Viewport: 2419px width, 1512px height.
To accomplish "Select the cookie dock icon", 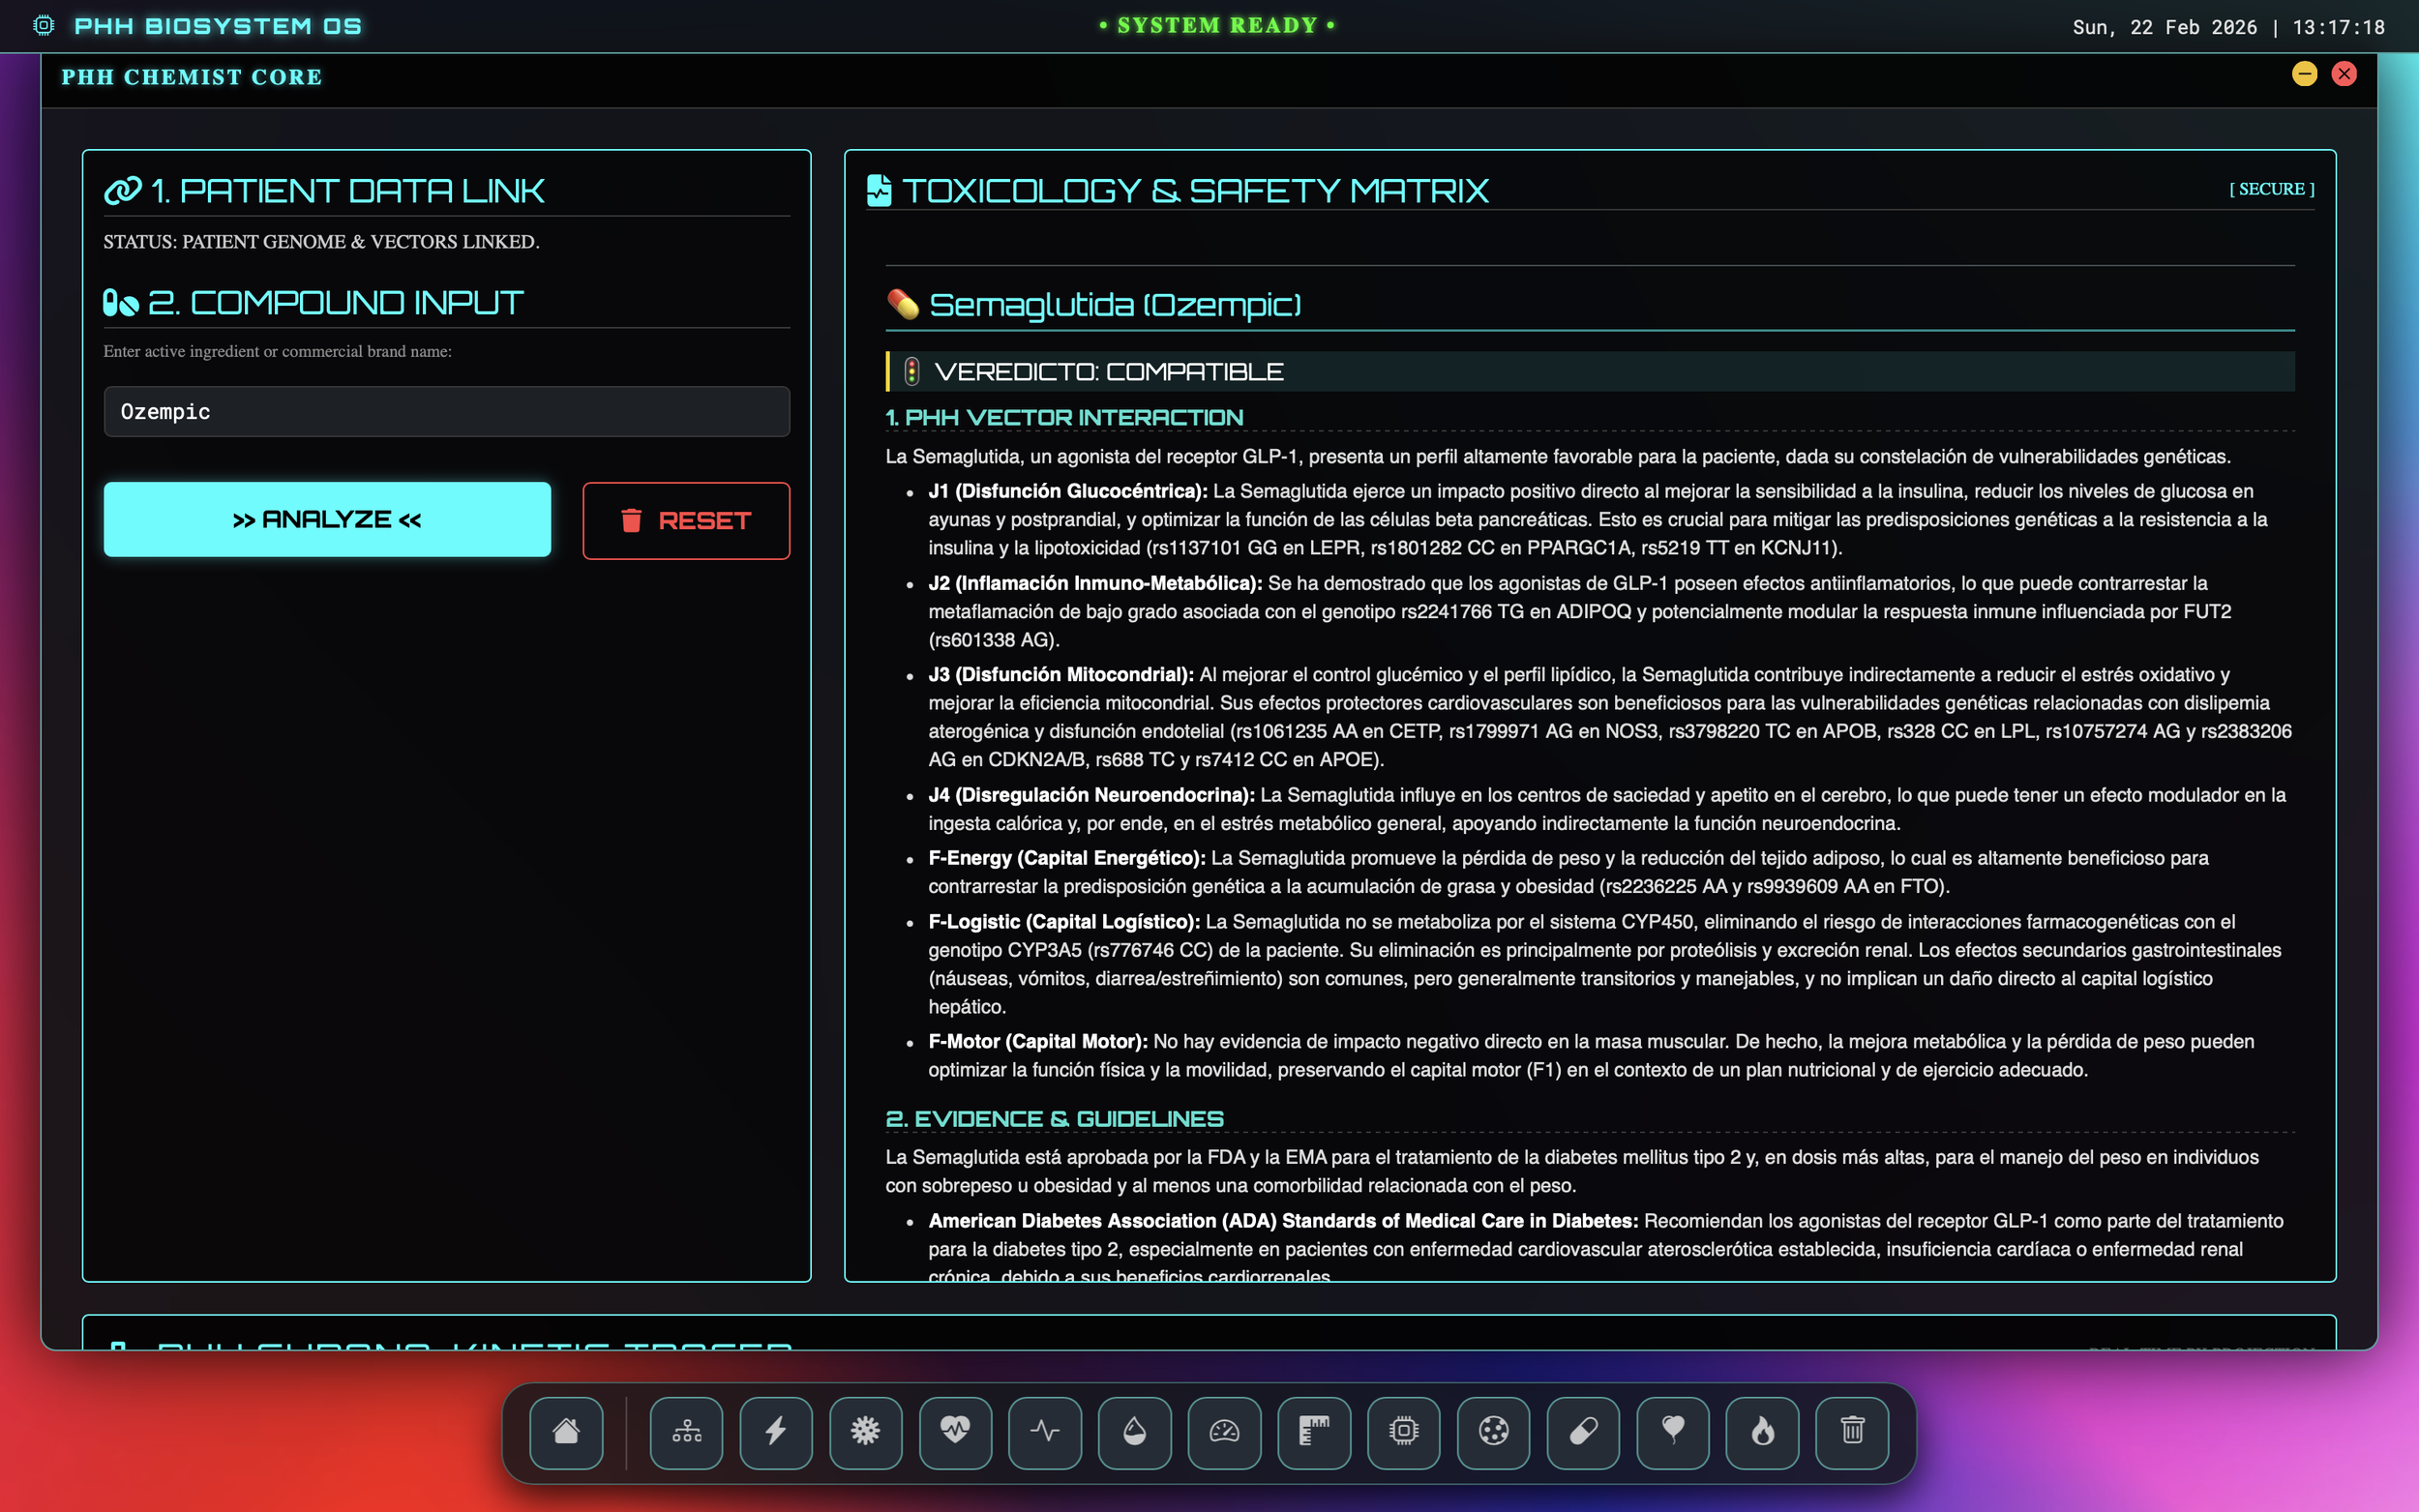I will click(x=1493, y=1431).
